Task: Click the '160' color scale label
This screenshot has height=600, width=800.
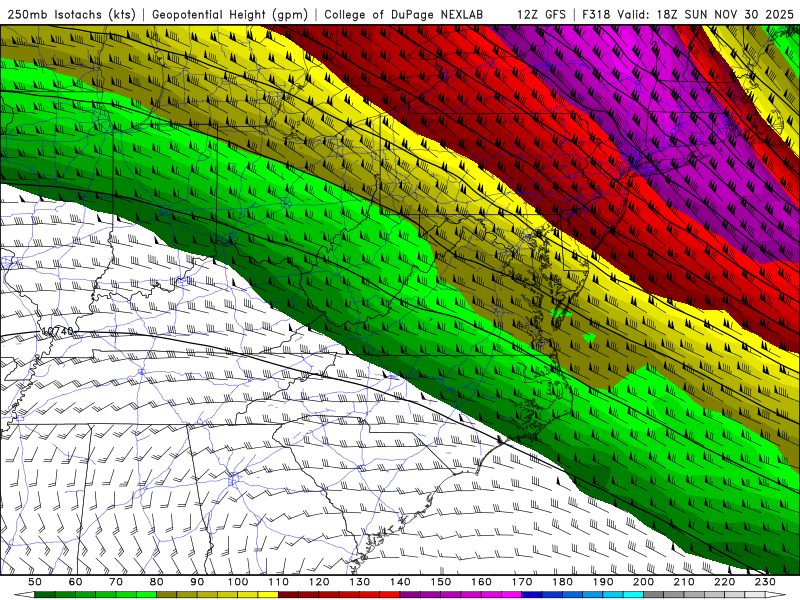Action: pos(482,582)
